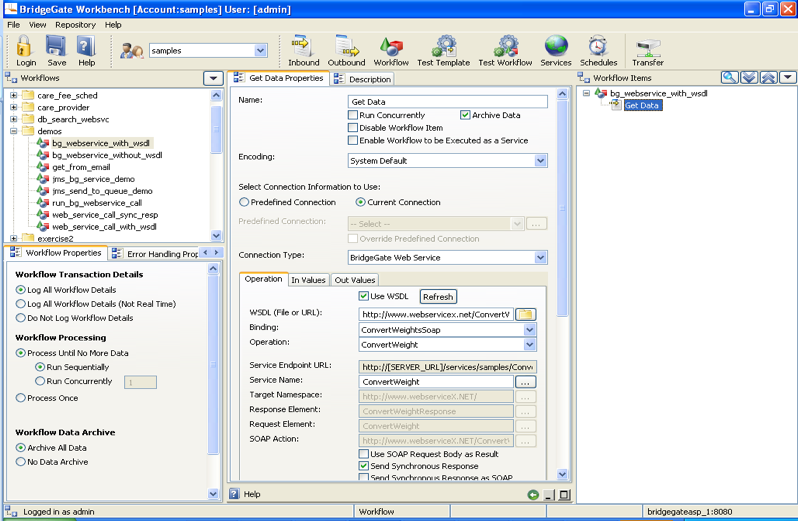Open the Workflow Items panel dropdown arrow
798x521 pixels.
point(788,77)
